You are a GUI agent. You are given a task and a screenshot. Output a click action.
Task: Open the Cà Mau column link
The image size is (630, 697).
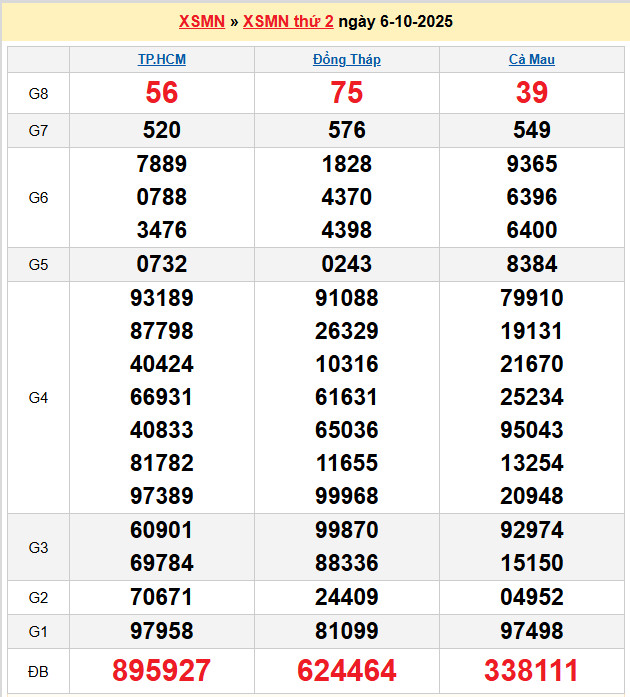532,59
